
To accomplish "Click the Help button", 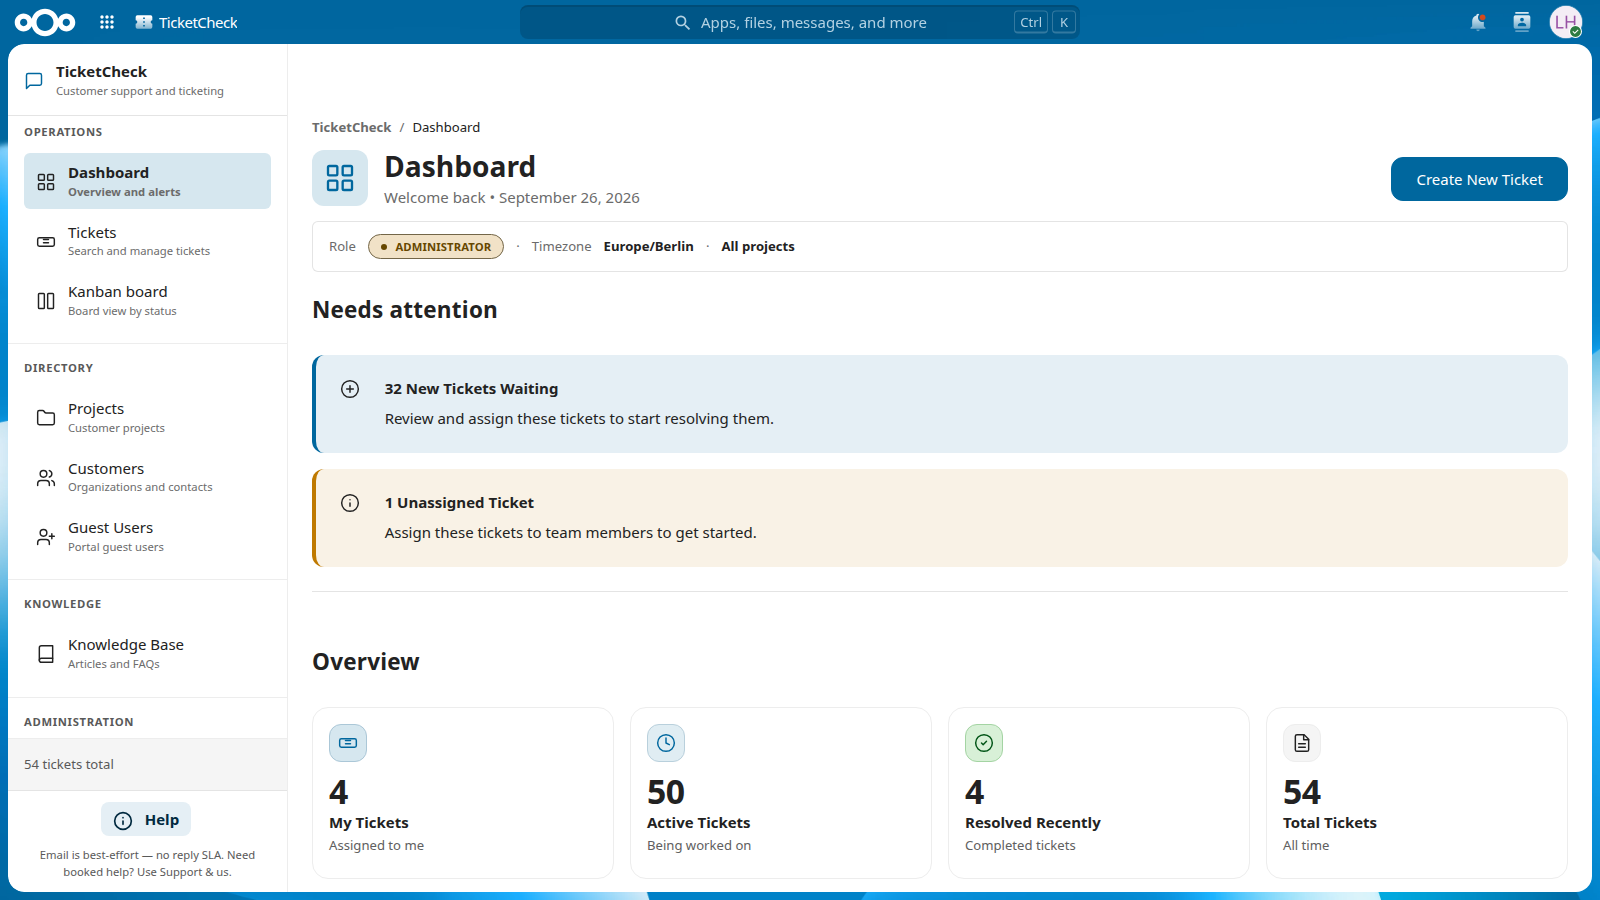I will point(146,819).
